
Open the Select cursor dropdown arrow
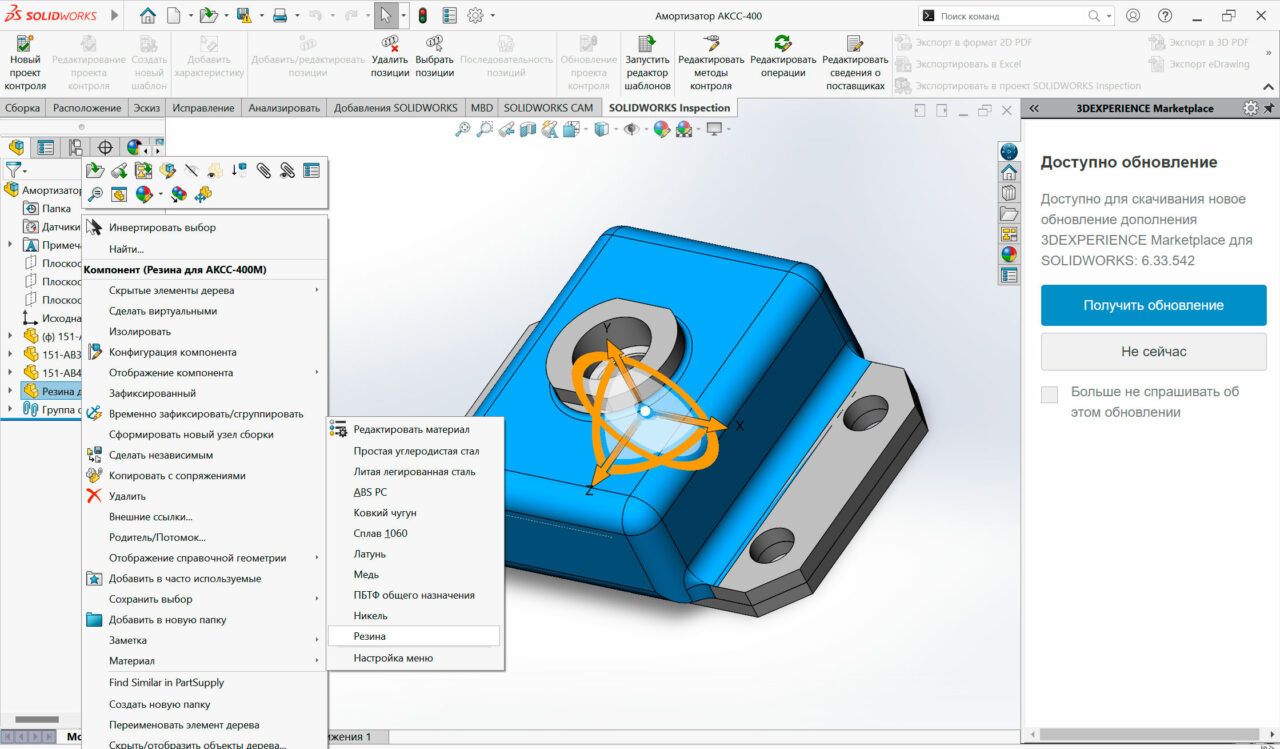pyautogui.click(x=404, y=16)
